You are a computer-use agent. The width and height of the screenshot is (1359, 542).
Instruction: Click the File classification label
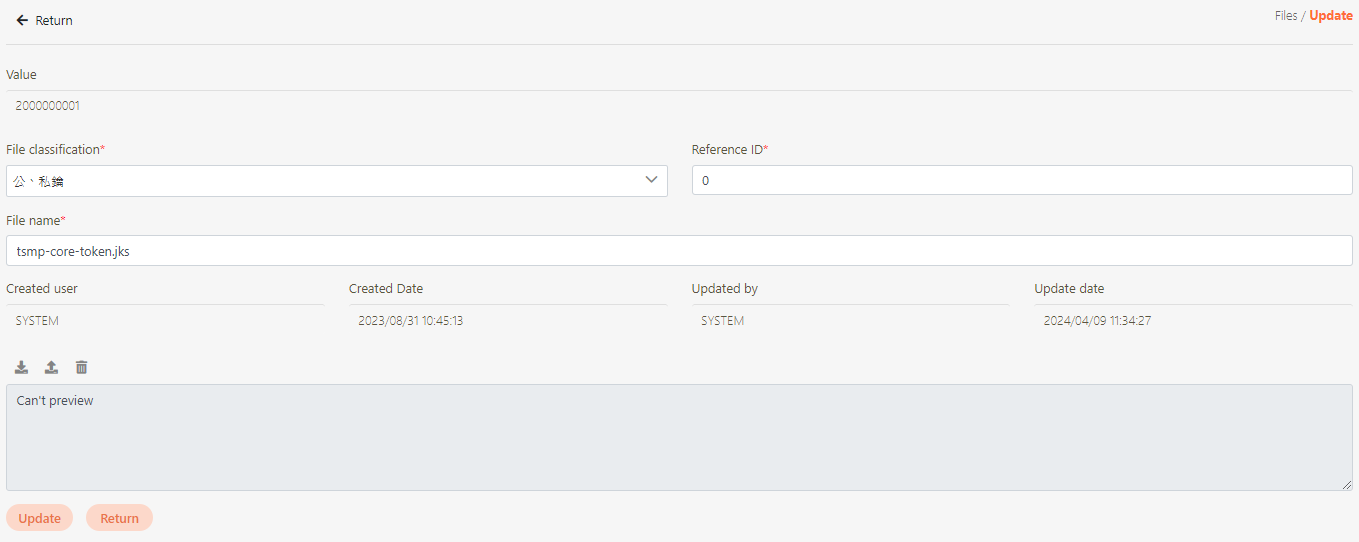coord(55,149)
